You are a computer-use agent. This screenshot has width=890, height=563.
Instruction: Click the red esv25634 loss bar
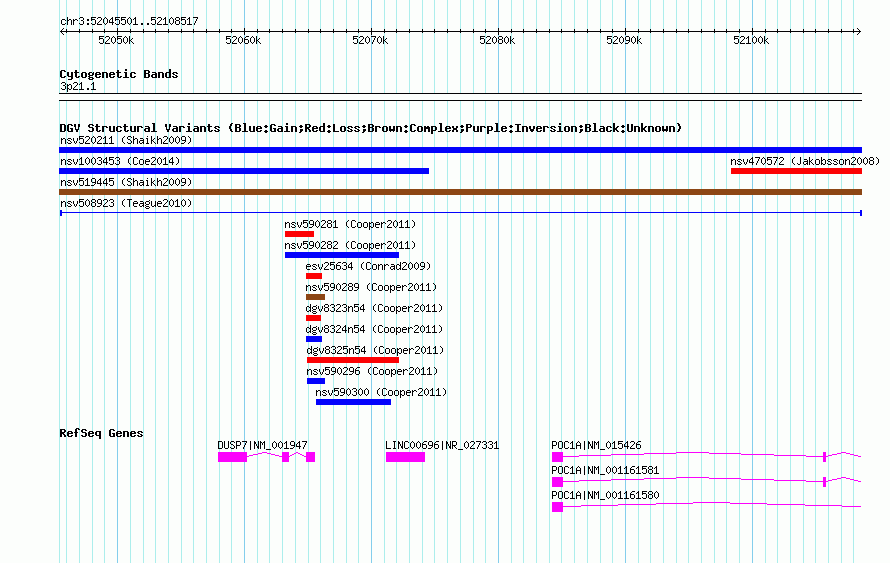click(x=314, y=276)
